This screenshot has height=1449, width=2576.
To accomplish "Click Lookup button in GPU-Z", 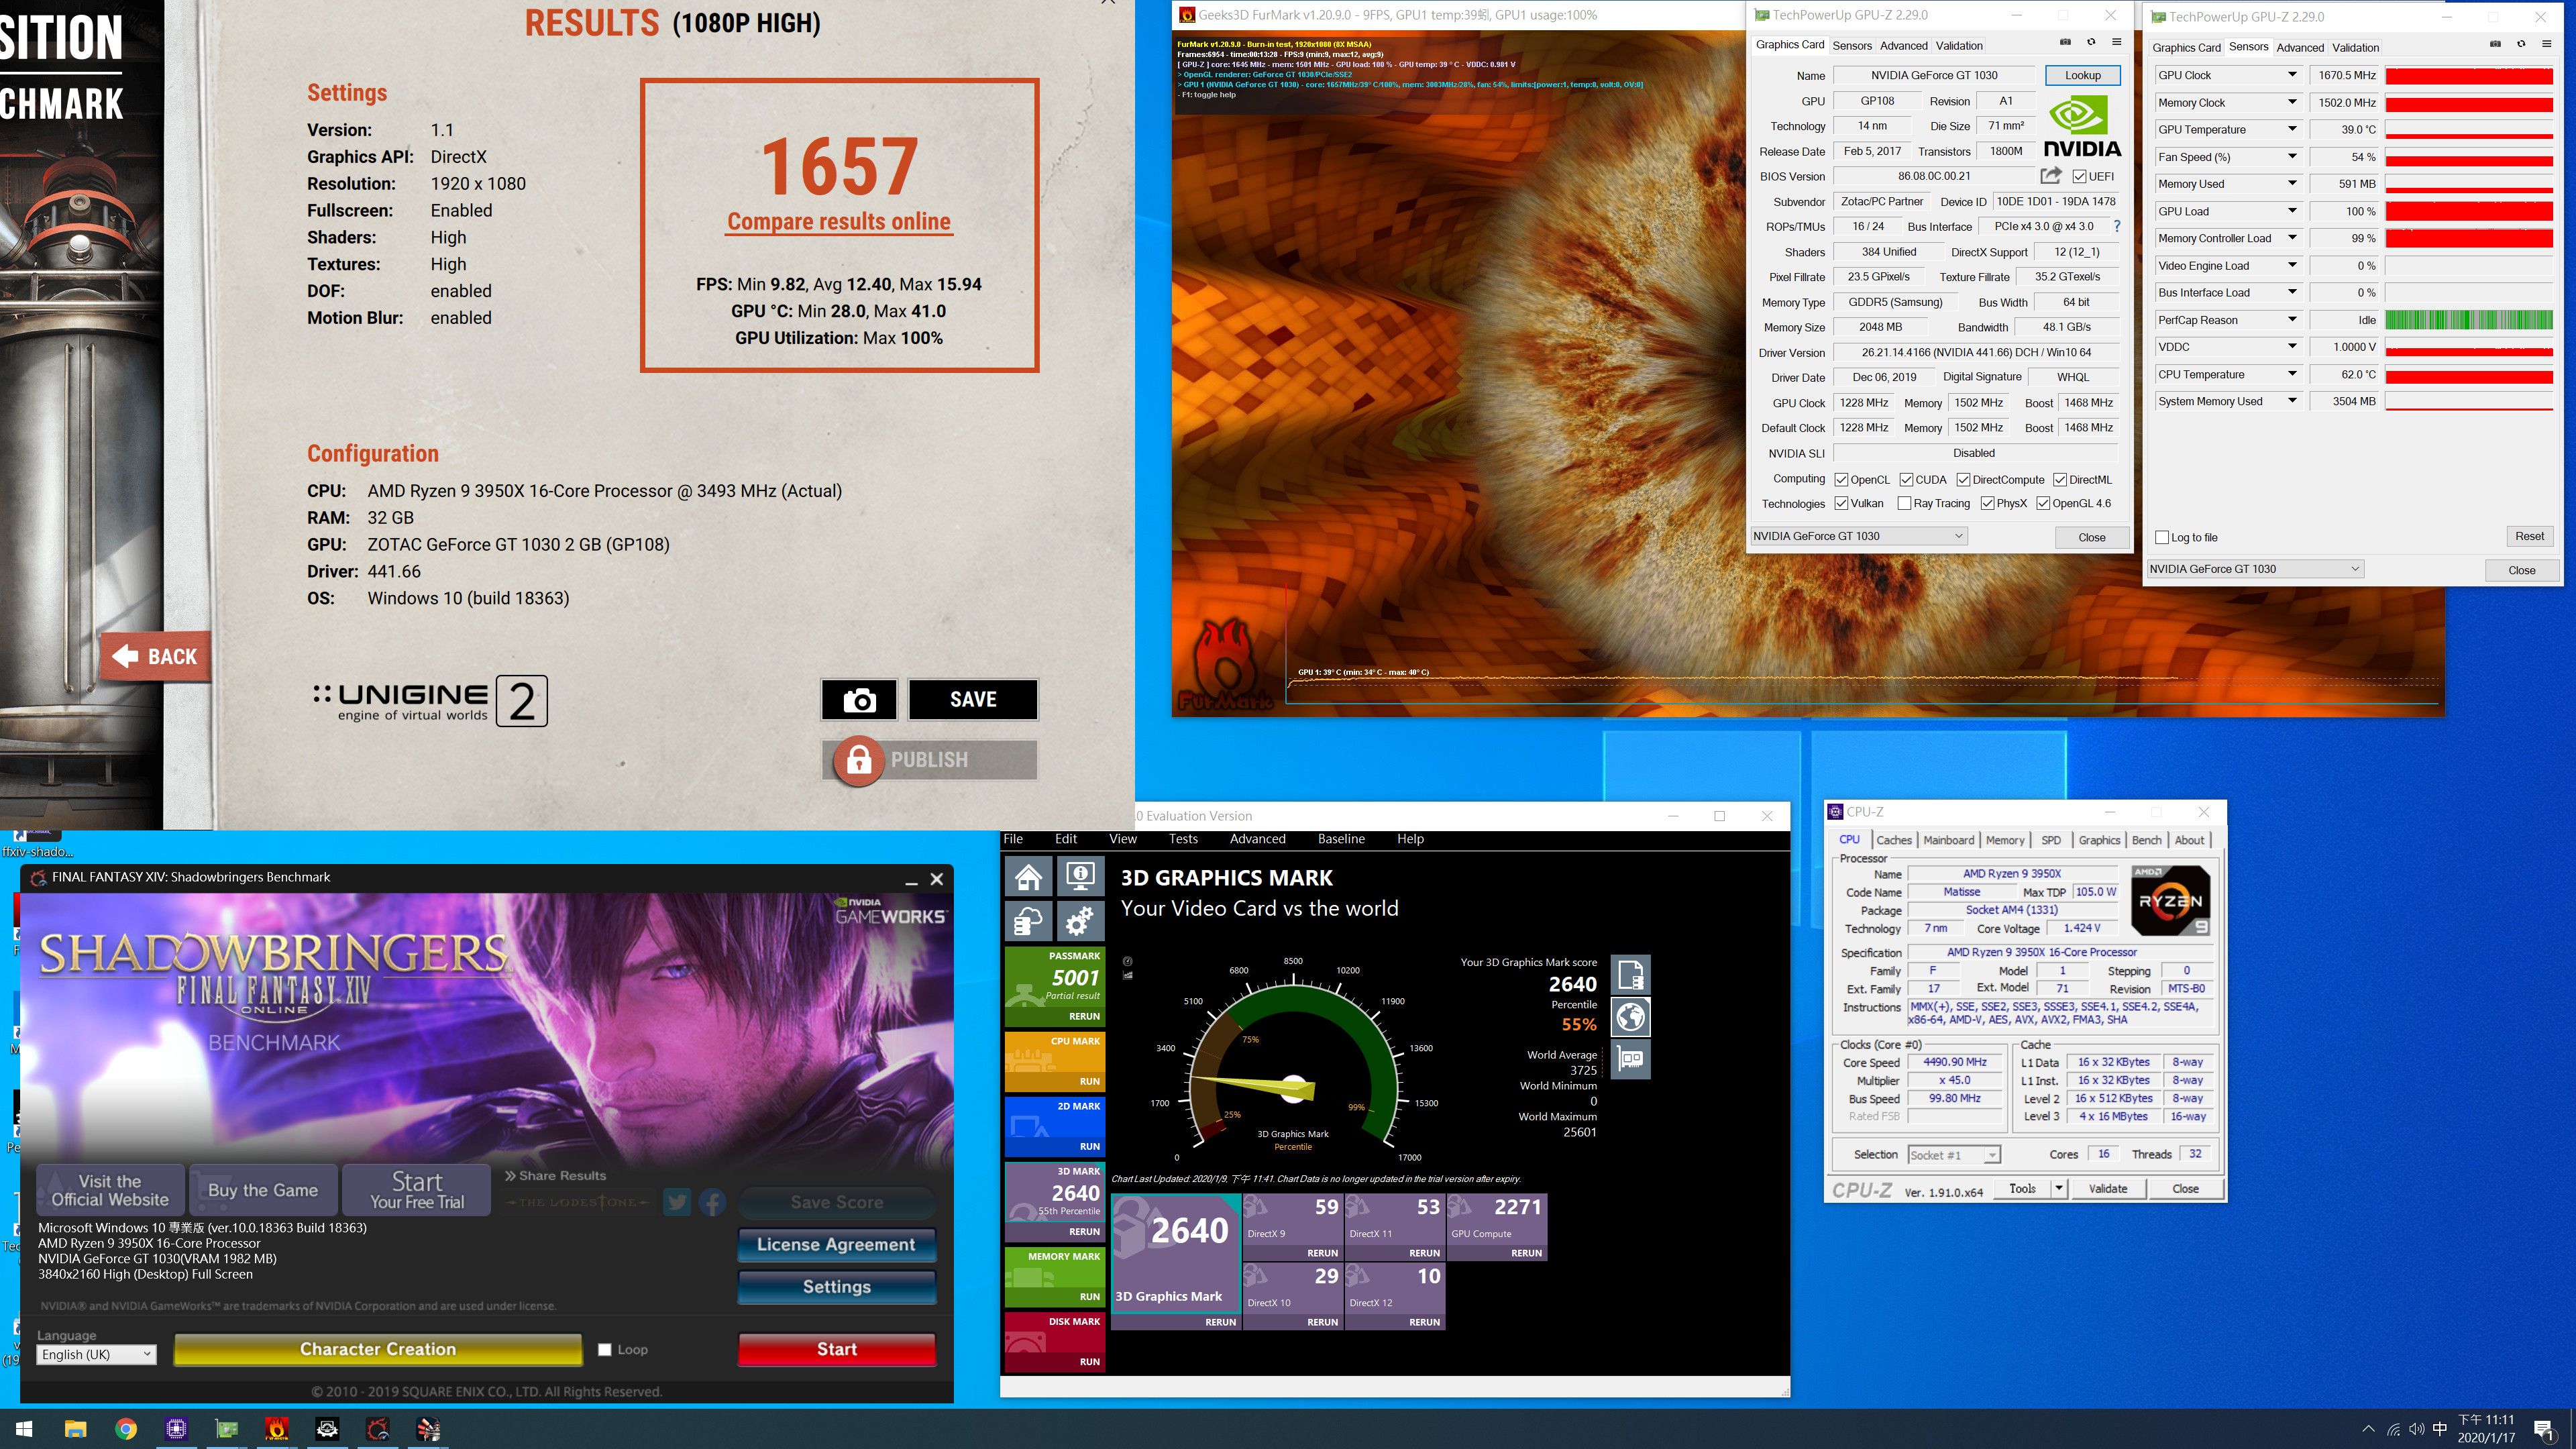I will 2082,75.
